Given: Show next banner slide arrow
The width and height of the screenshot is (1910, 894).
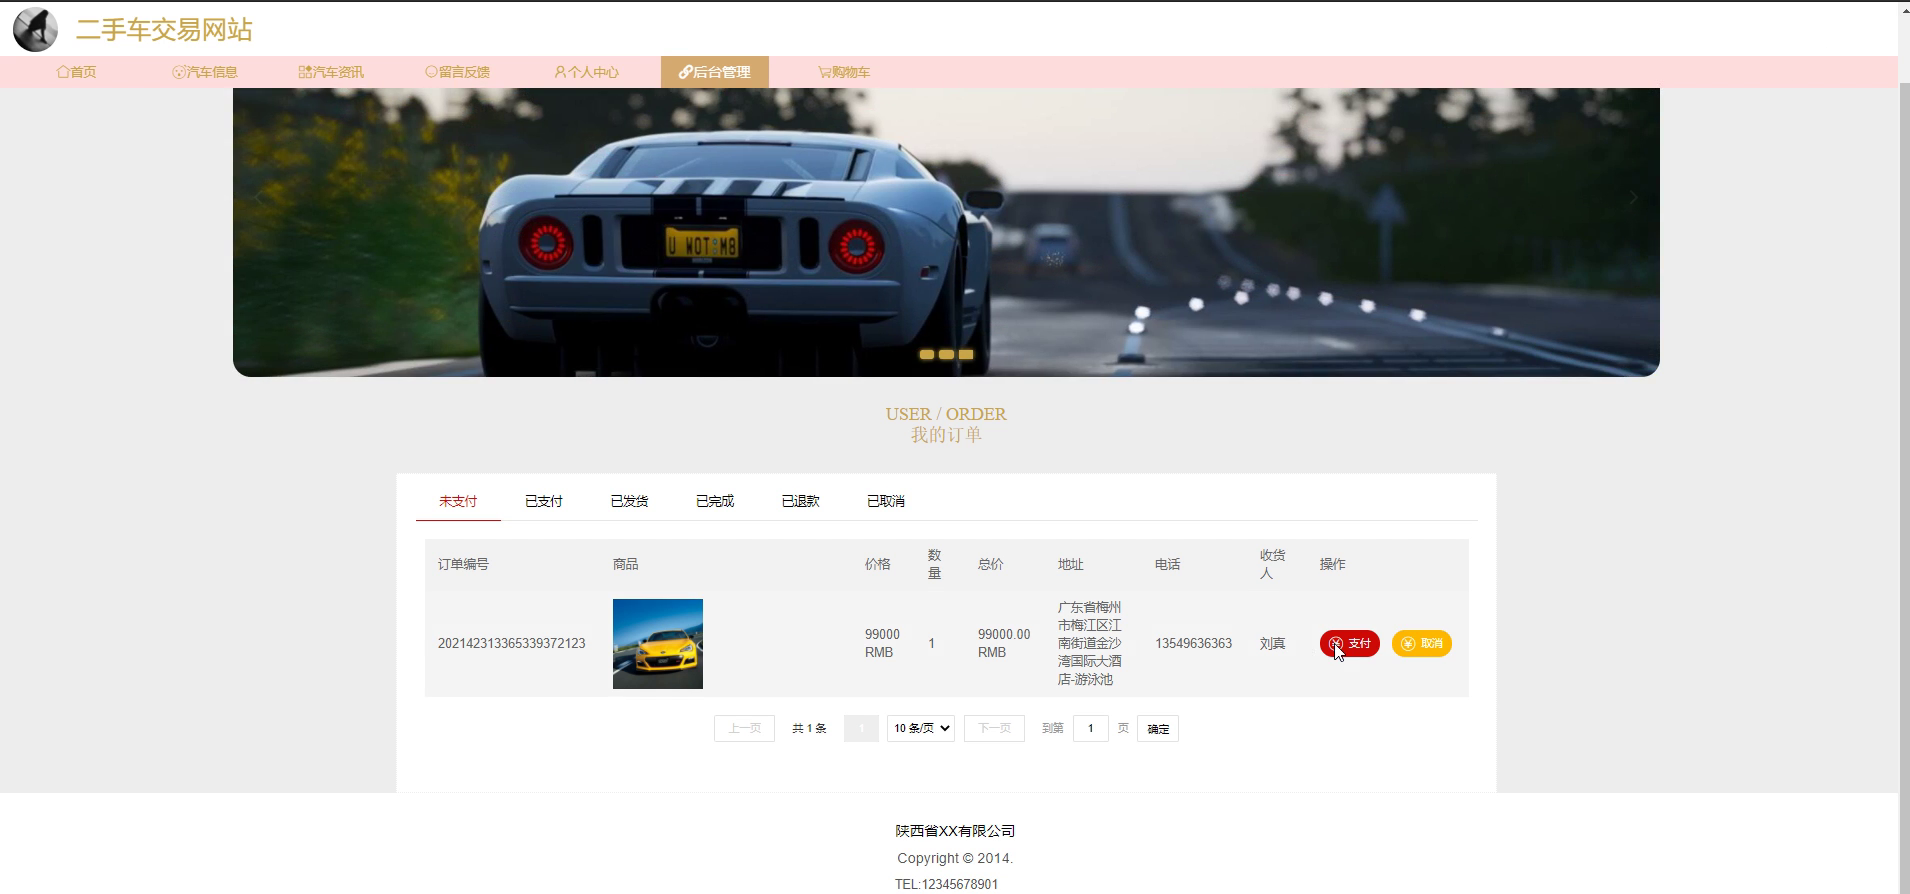Looking at the screenshot, I should coord(1633,198).
